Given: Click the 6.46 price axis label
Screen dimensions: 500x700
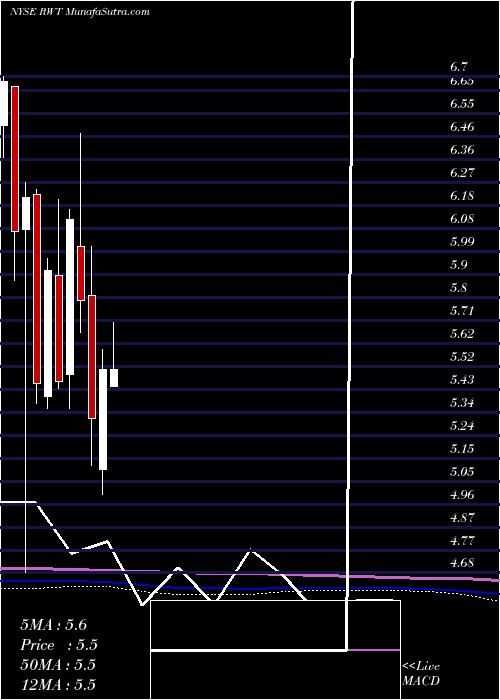Looking at the screenshot, I should [x=461, y=127].
